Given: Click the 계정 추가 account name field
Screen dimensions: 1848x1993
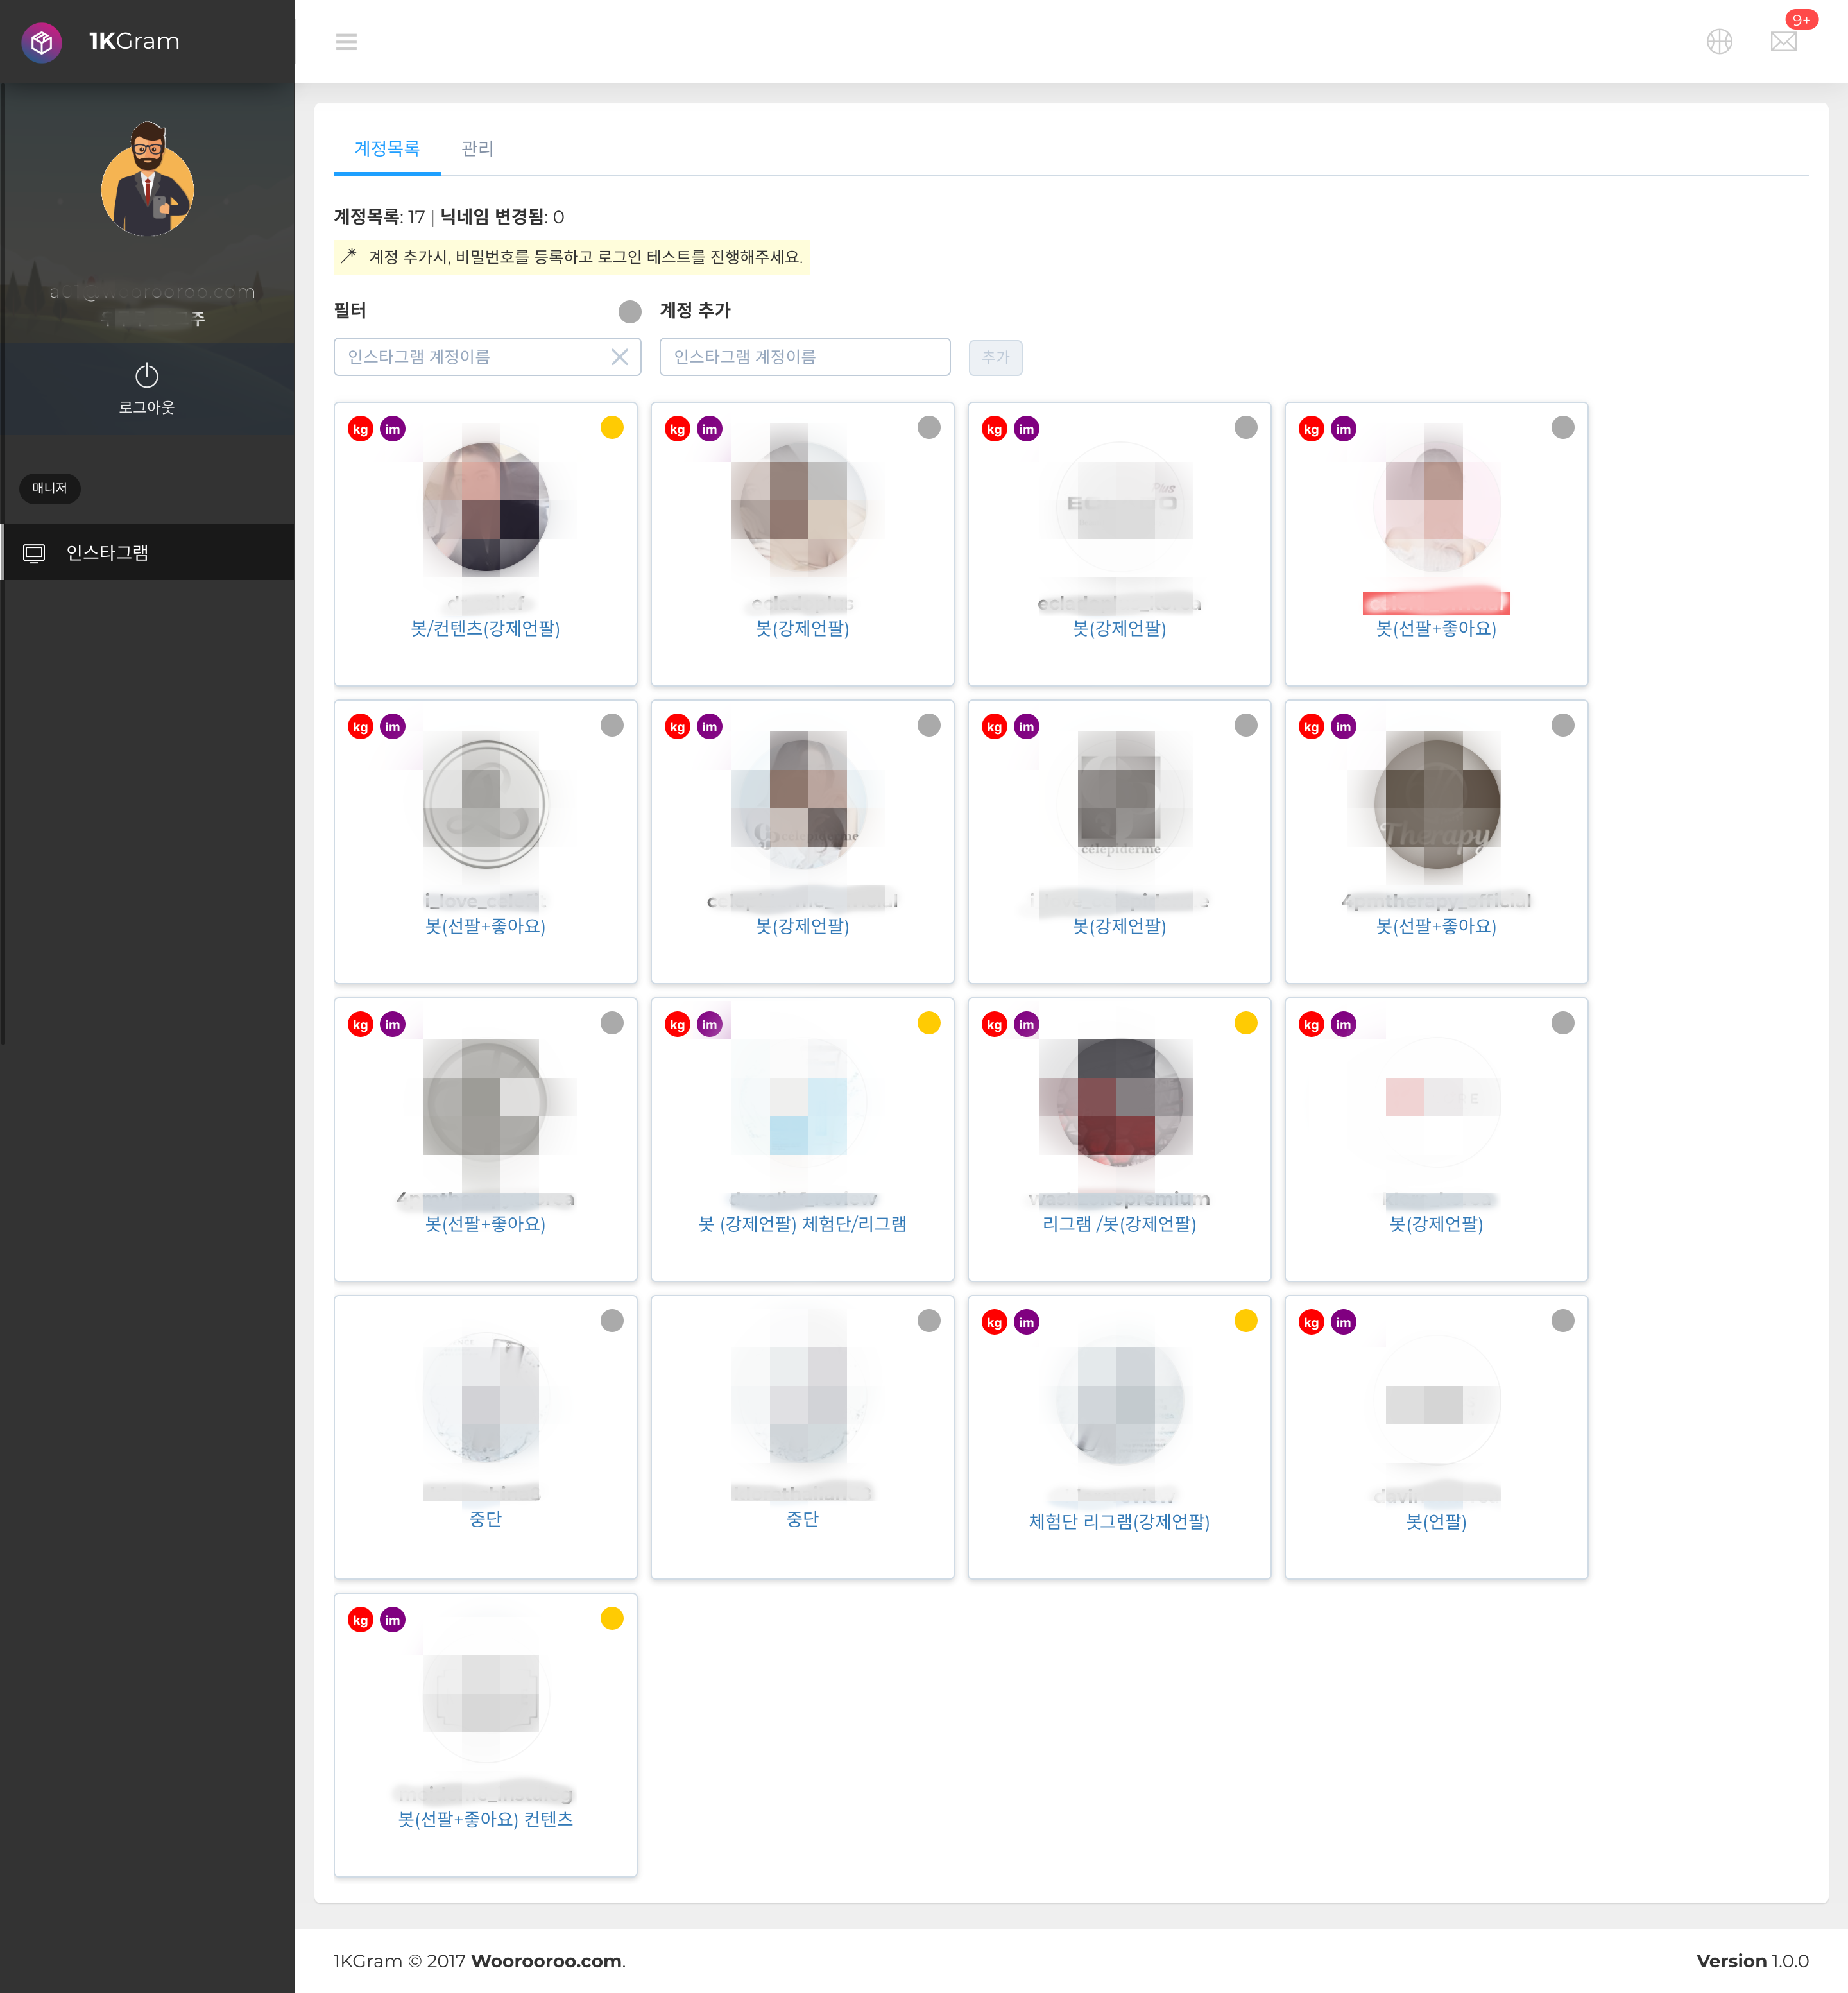Looking at the screenshot, I should pyautogui.click(x=804, y=357).
